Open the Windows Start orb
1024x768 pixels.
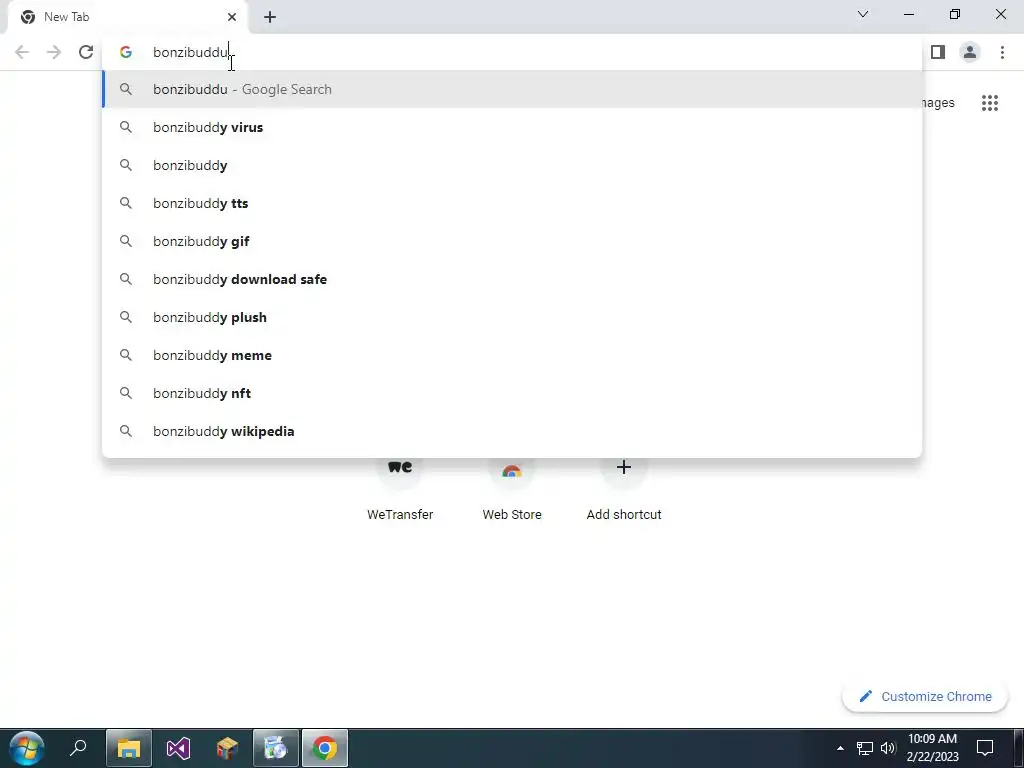click(27, 748)
